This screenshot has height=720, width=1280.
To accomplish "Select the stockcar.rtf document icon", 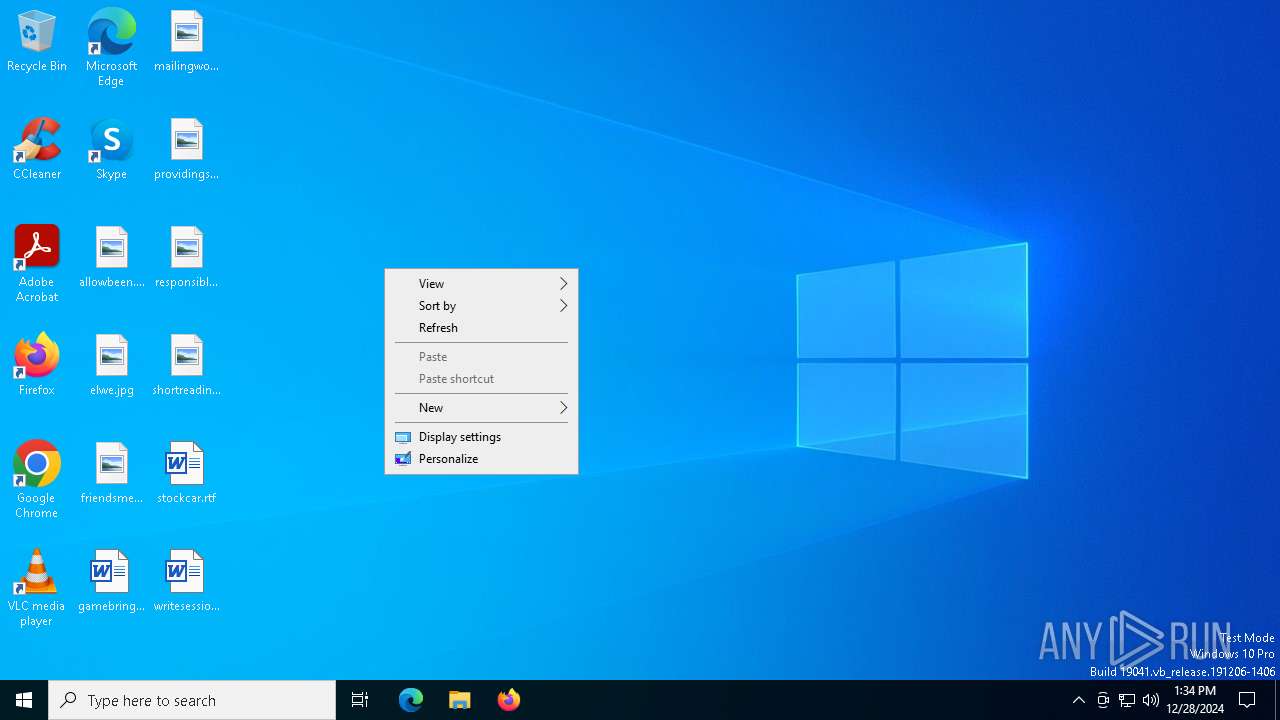I will 186,474.
